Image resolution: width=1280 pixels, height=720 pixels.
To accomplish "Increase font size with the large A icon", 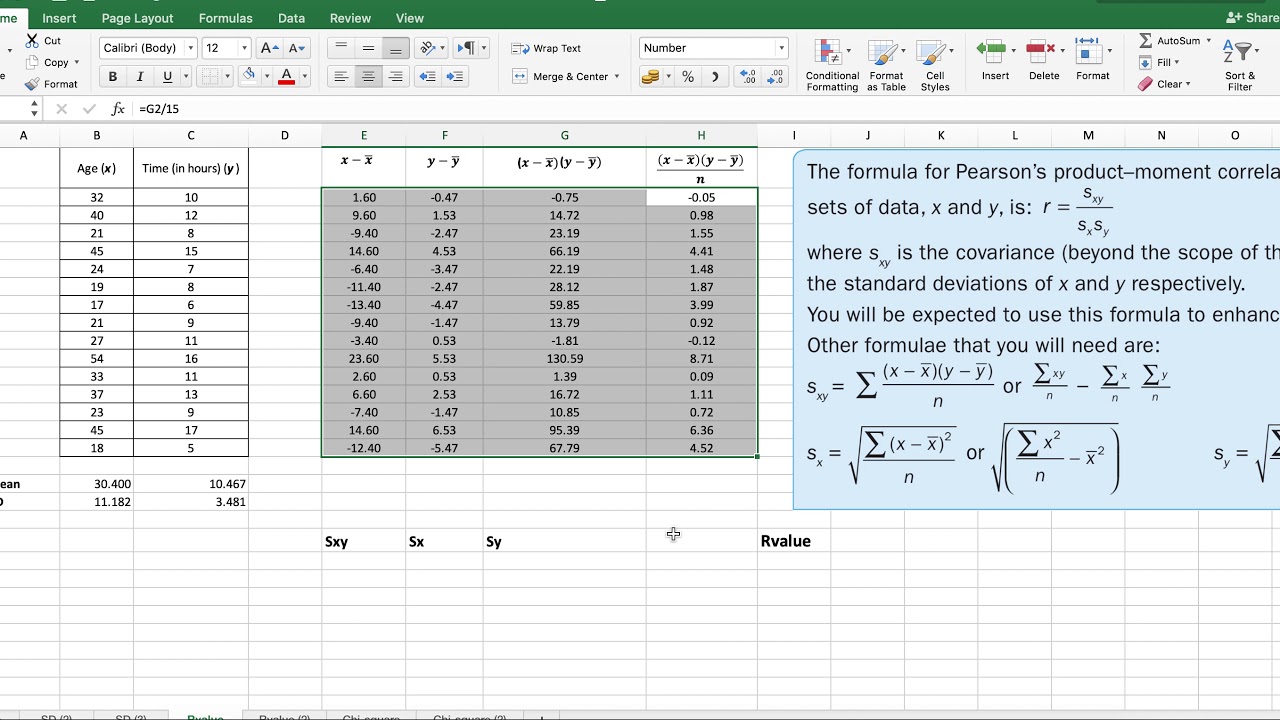I will point(268,48).
